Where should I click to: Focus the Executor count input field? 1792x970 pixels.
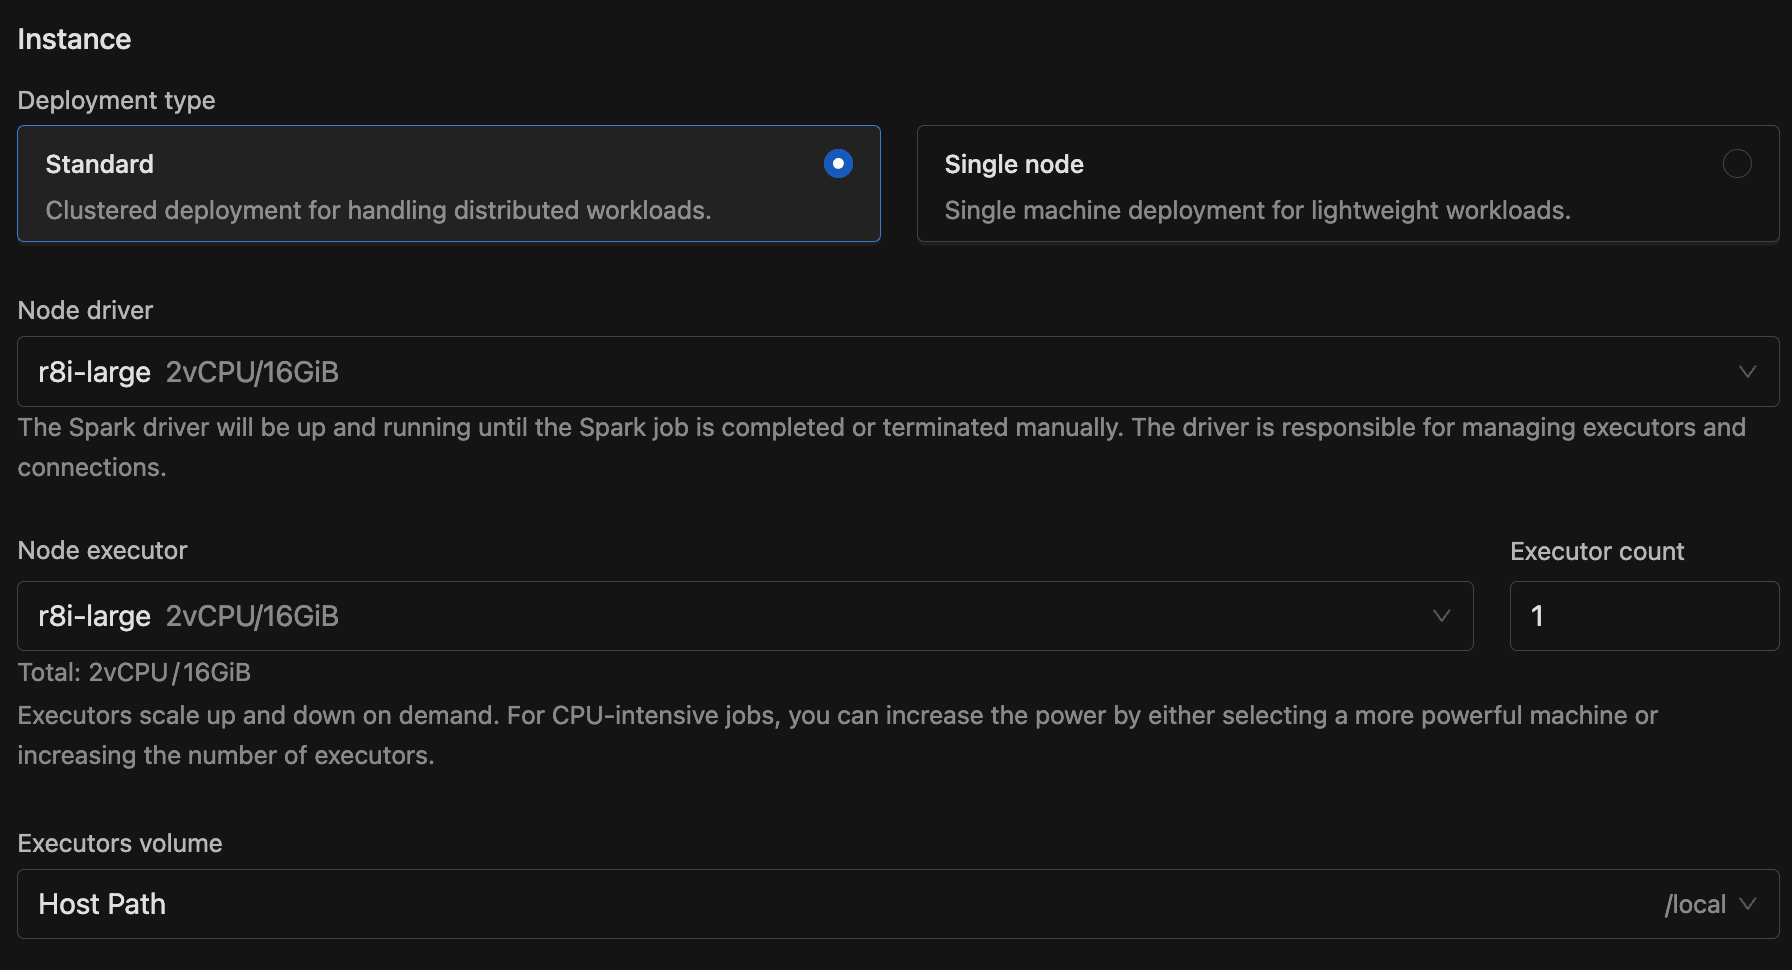click(x=1643, y=616)
